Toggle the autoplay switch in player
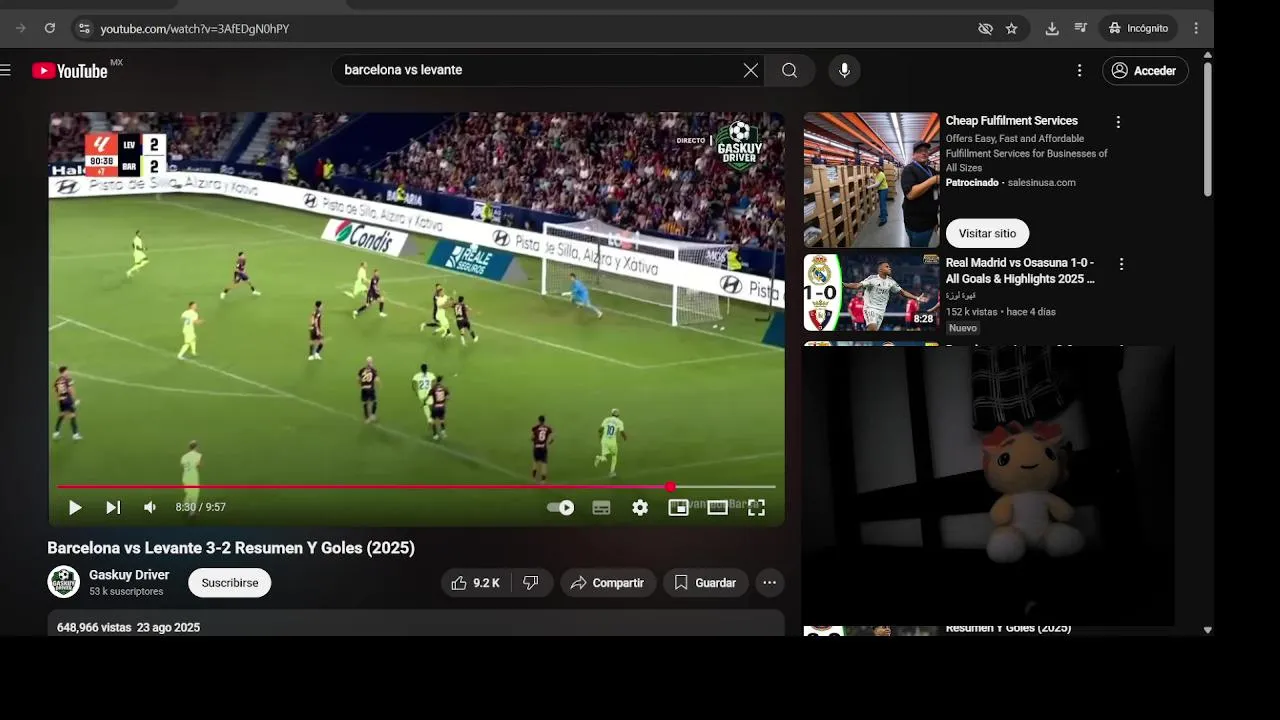 coord(561,508)
